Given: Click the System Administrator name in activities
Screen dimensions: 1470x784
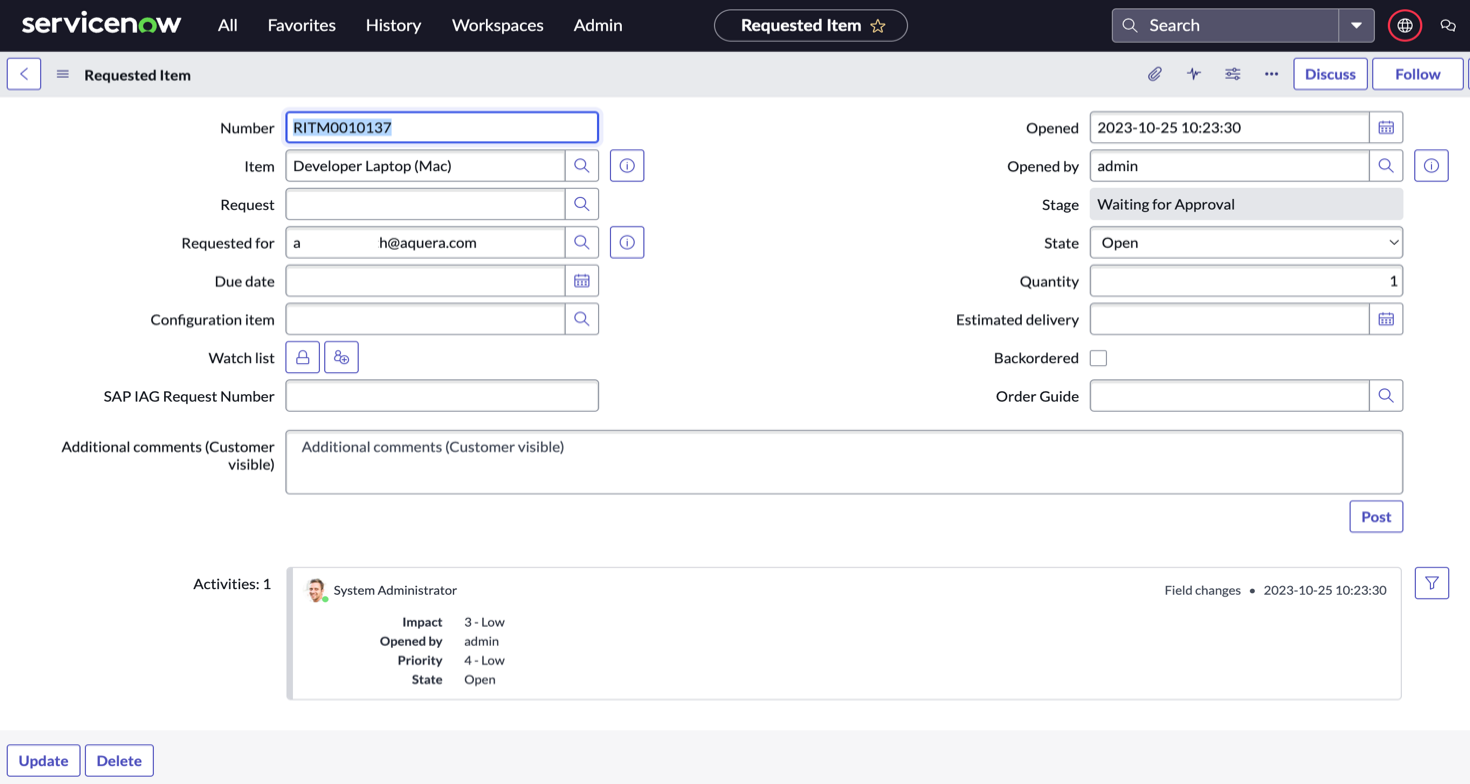Looking at the screenshot, I should click(395, 591).
